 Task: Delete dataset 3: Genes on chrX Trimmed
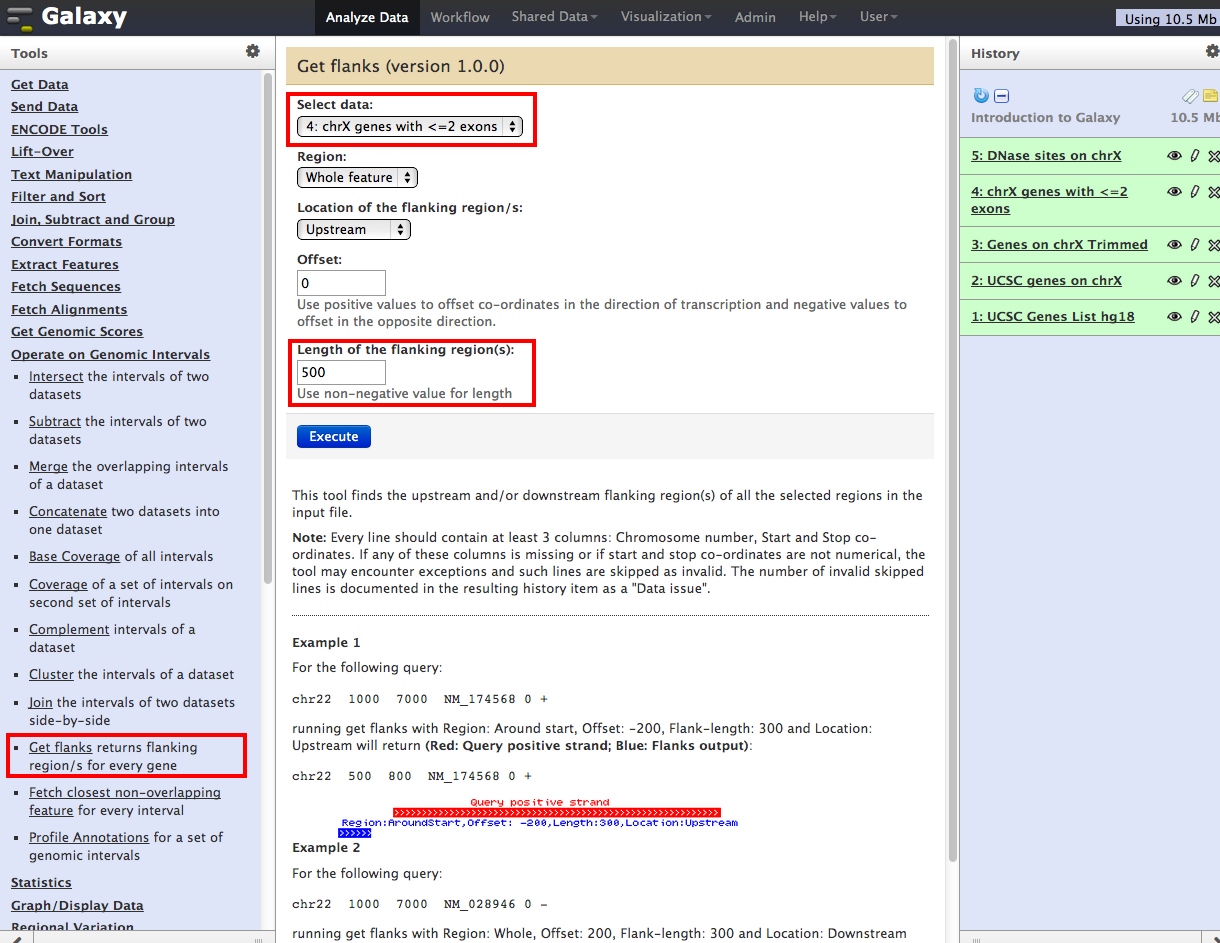1214,245
